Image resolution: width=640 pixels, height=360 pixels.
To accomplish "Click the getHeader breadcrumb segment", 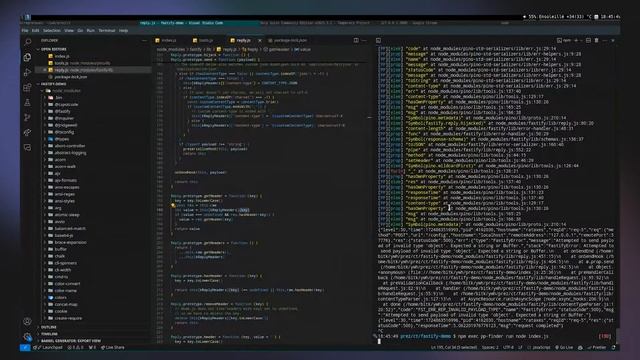I will coord(277,49).
